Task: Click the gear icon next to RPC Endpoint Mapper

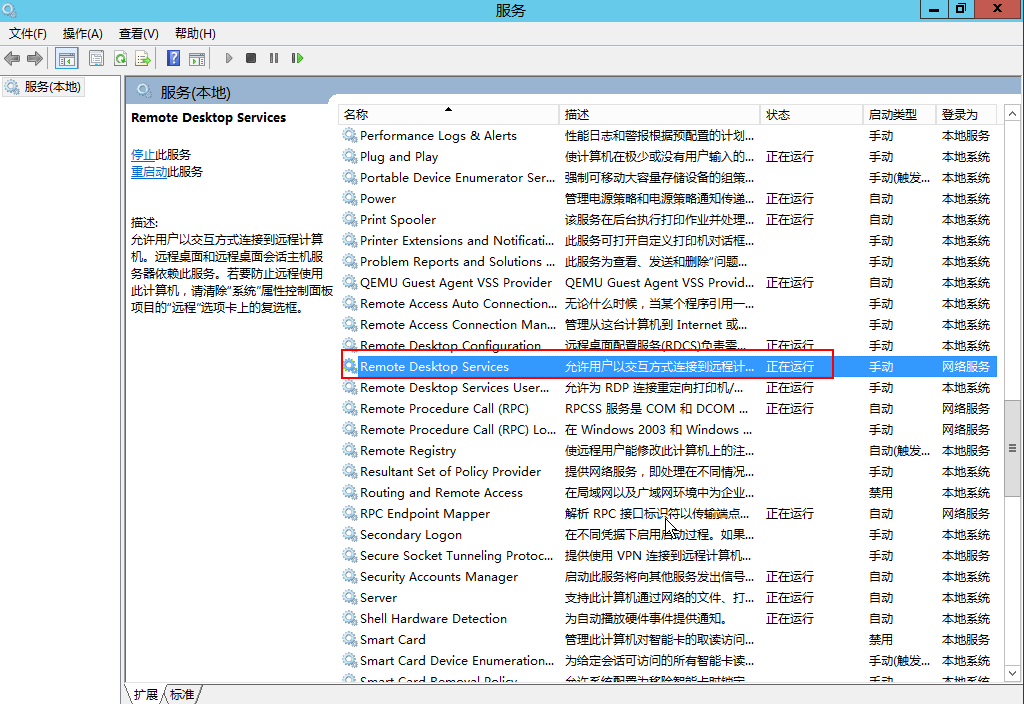Action: point(350,513)
